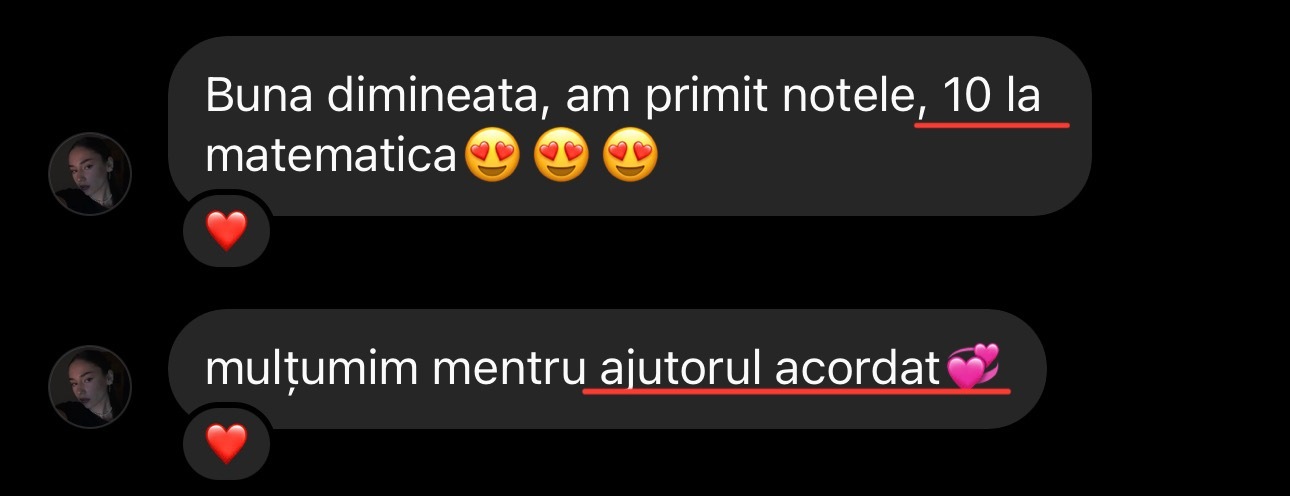Open the sender's avatar beside the second message
The height and width of the screenshot is (496, 1290).
pyautogui.click(x=91, y=387)
